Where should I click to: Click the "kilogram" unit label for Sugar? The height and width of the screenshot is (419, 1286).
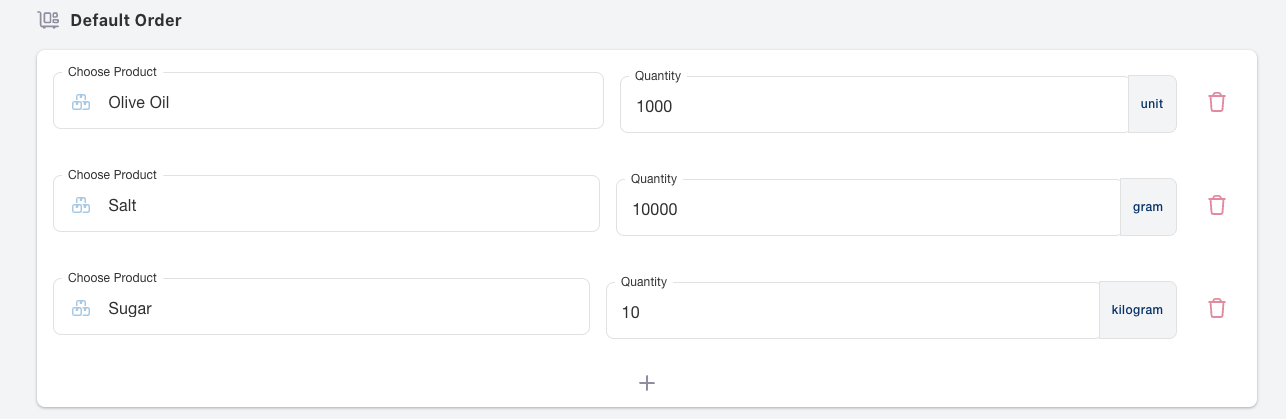[x=1137, y=310]
